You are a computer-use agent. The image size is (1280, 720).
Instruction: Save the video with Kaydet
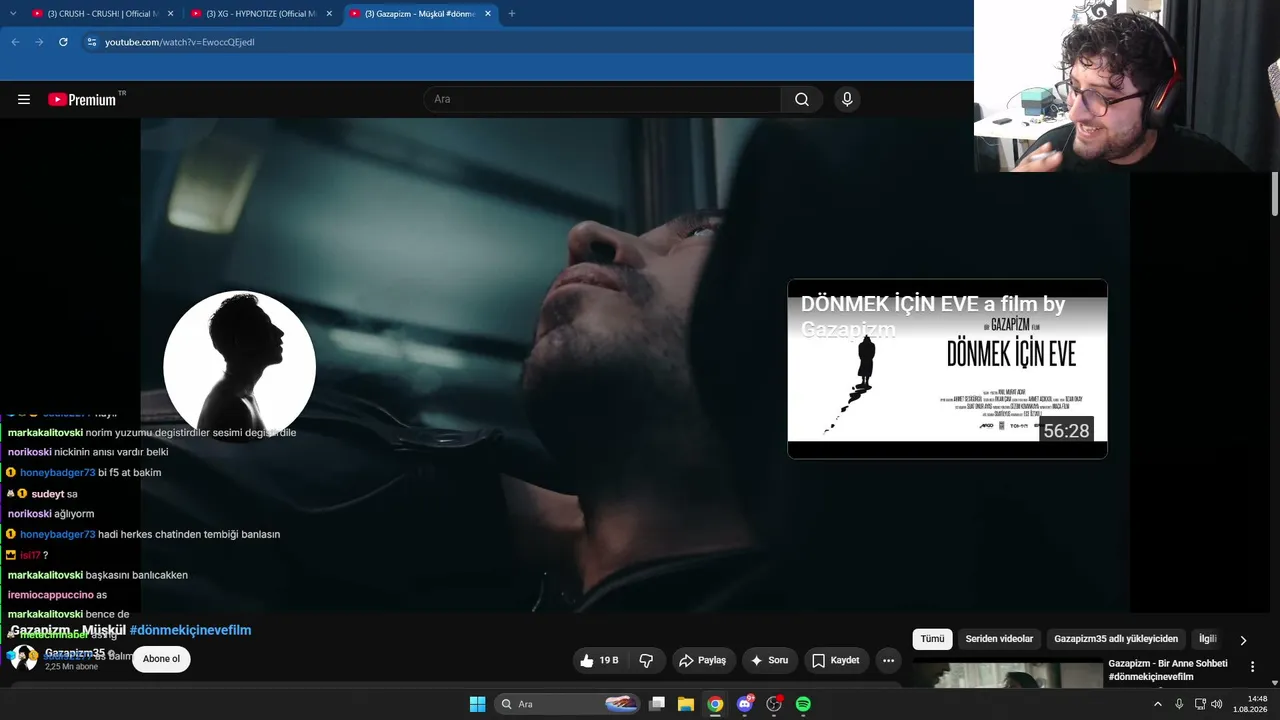836,660
